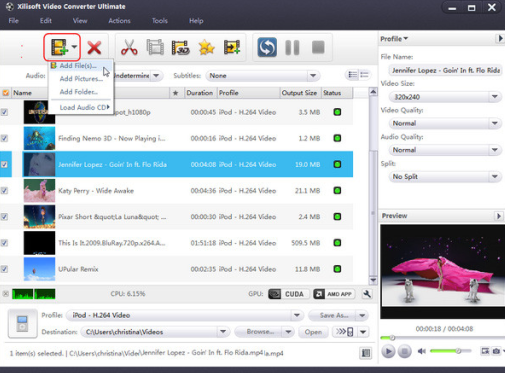The height and width of the screenshot is (373, 505).
Task: Open the wrench settings icon near GPU
Action: [x=367, y=294]
